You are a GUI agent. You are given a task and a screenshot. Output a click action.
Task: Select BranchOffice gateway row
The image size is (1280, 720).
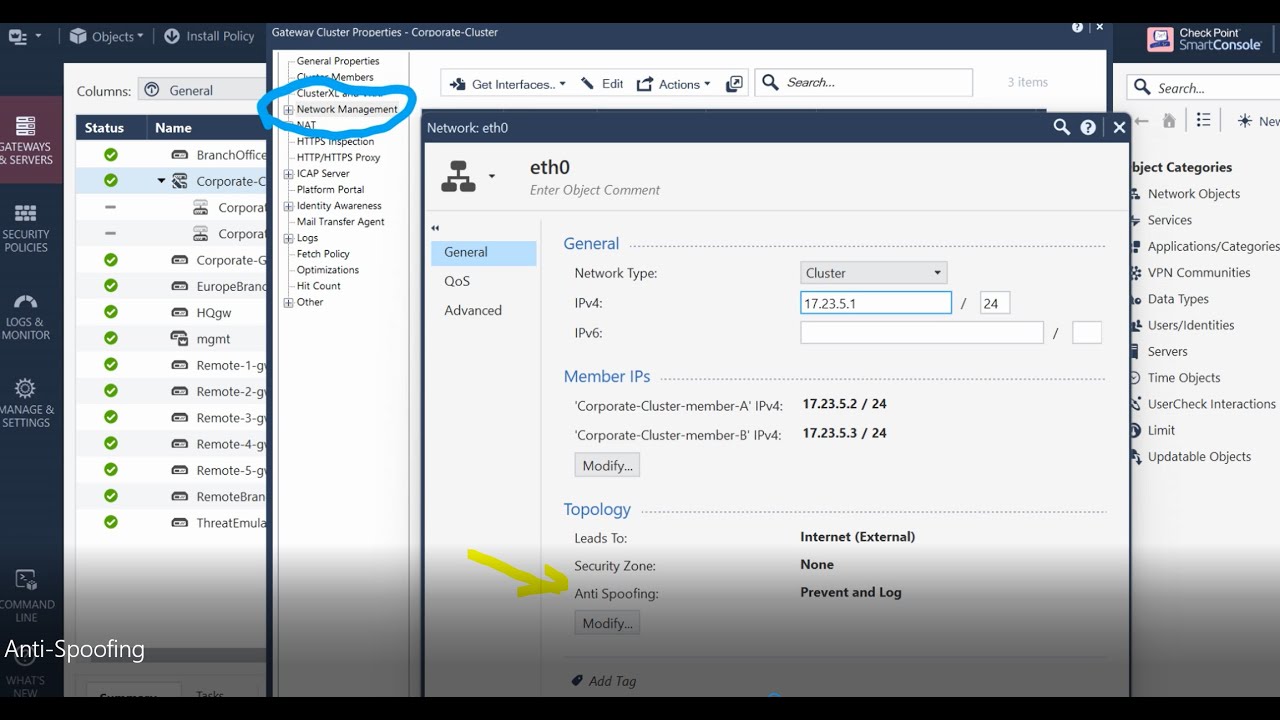point(171,155)
